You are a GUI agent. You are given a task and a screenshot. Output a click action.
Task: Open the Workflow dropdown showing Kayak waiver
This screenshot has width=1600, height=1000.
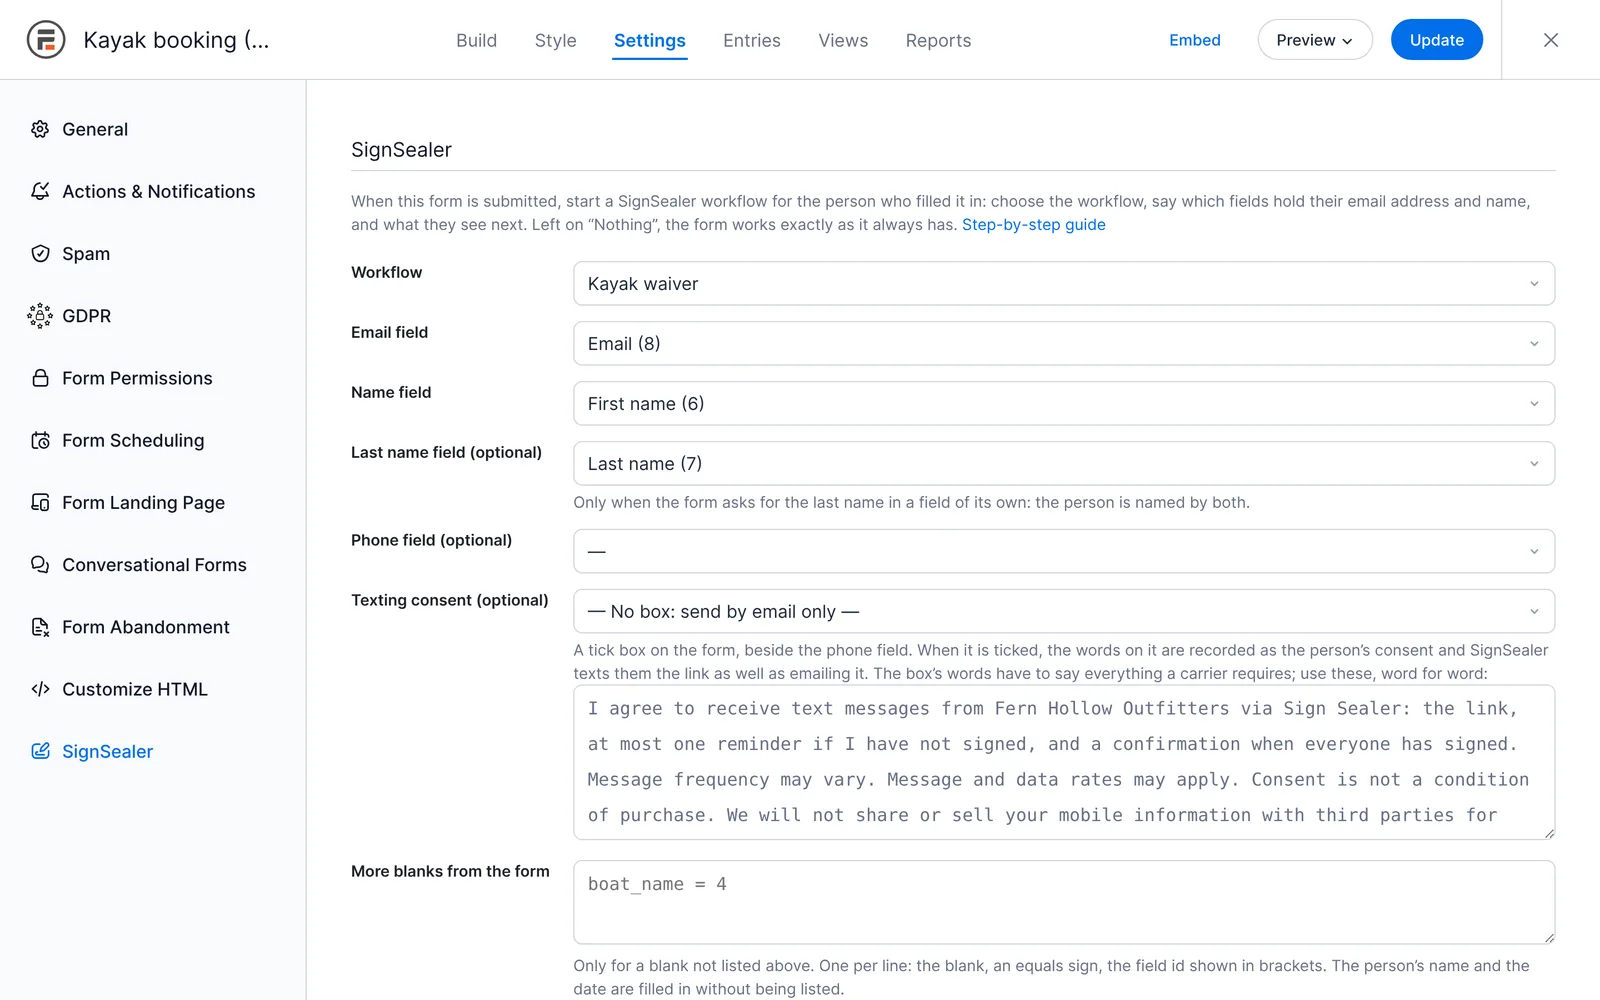(x=1064, y=284)
